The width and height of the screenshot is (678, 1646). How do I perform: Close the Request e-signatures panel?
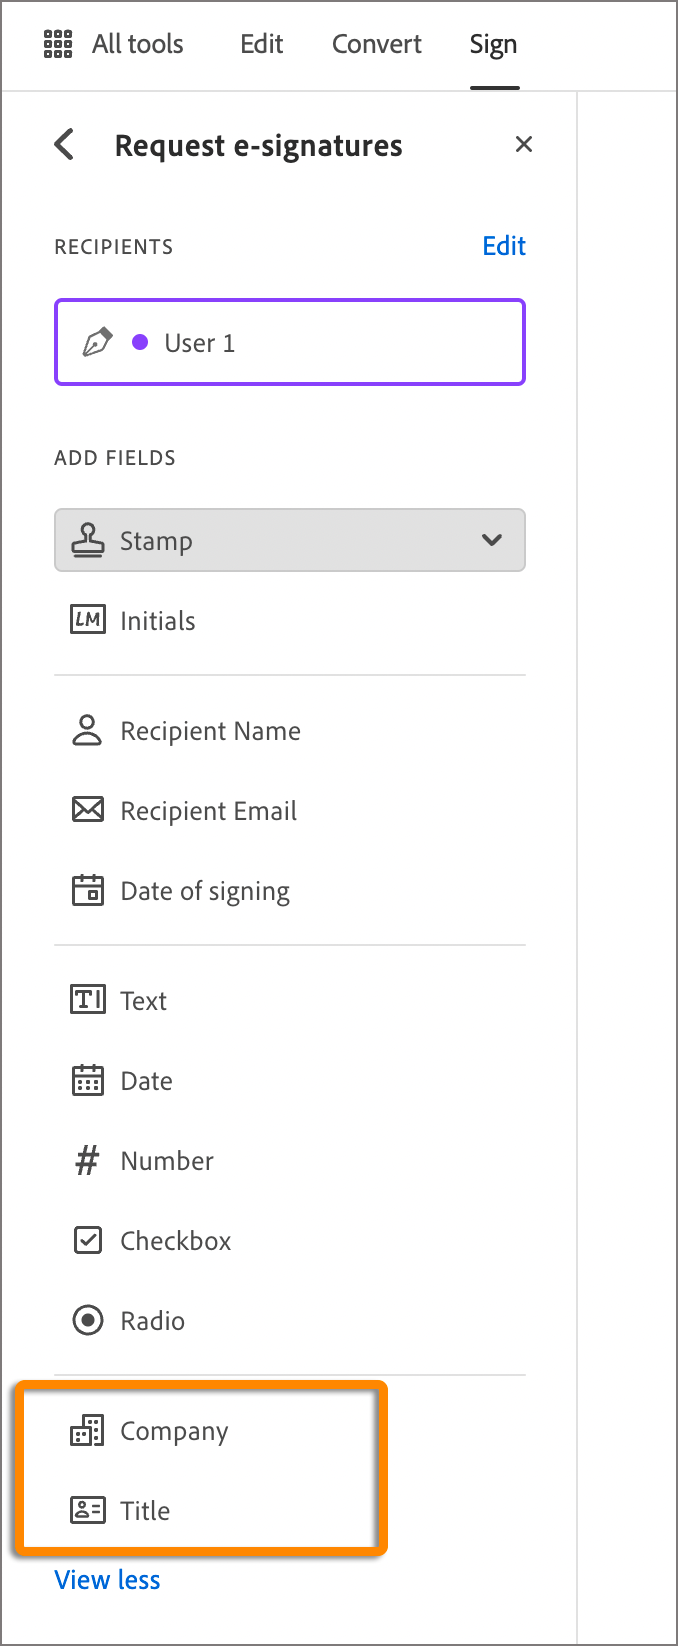click(523, 145)
